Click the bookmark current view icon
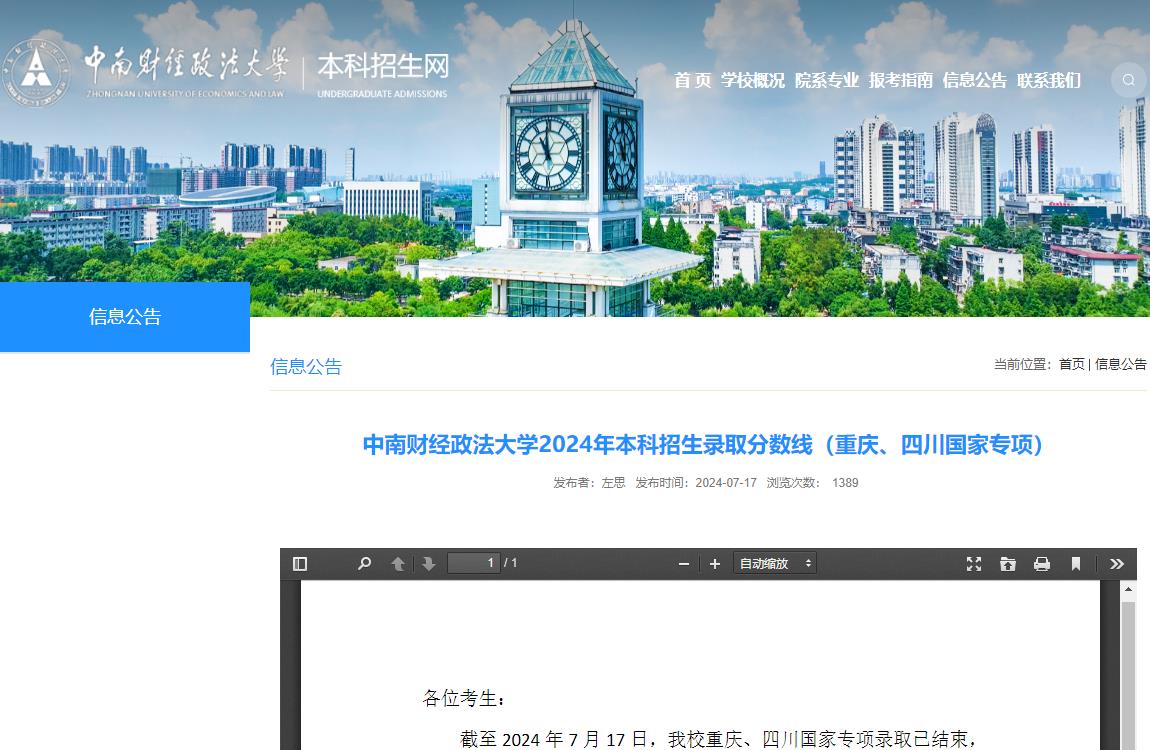This screenshot has height=750, width=1150. click(1076, 564)
